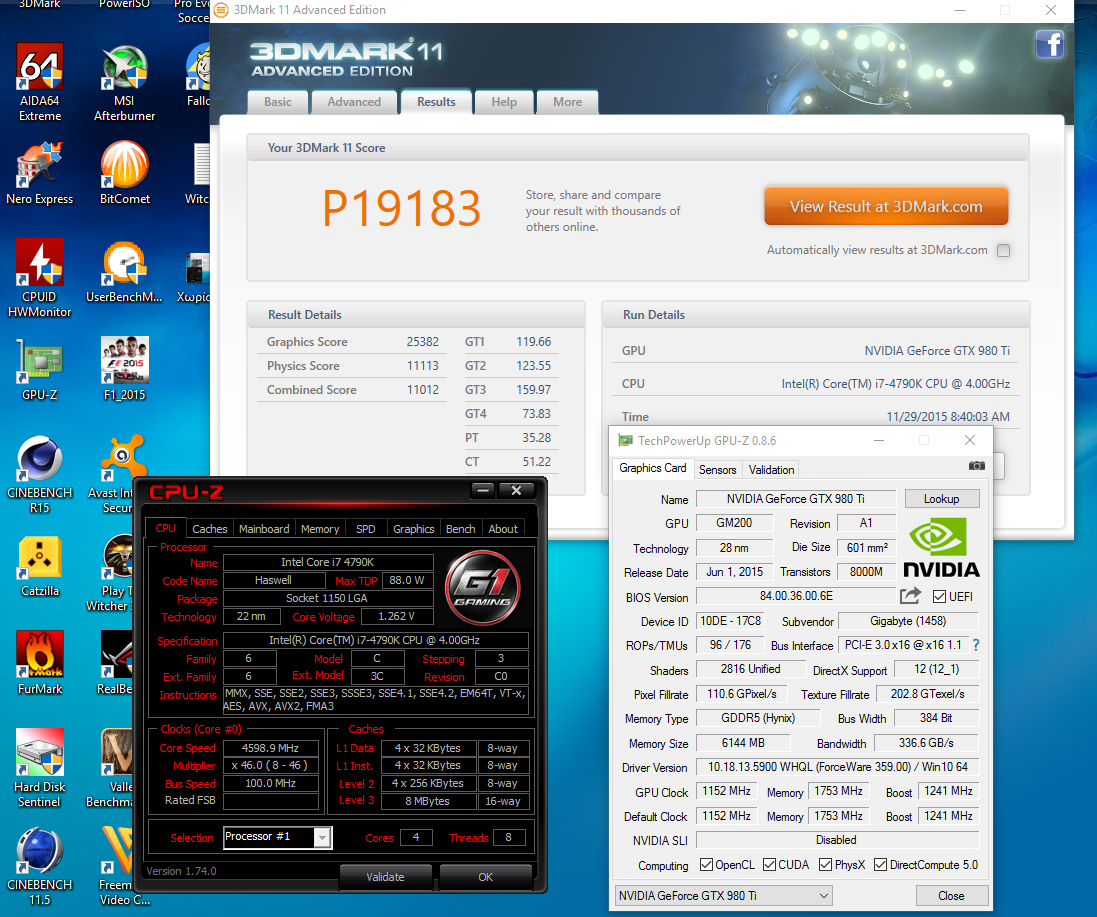Open Help tab in 3DMark
The image size is (1097, 917).
504,102
